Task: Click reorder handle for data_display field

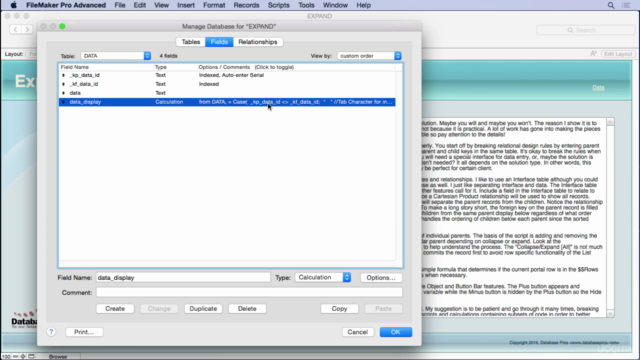Action: tap(63, 102)
